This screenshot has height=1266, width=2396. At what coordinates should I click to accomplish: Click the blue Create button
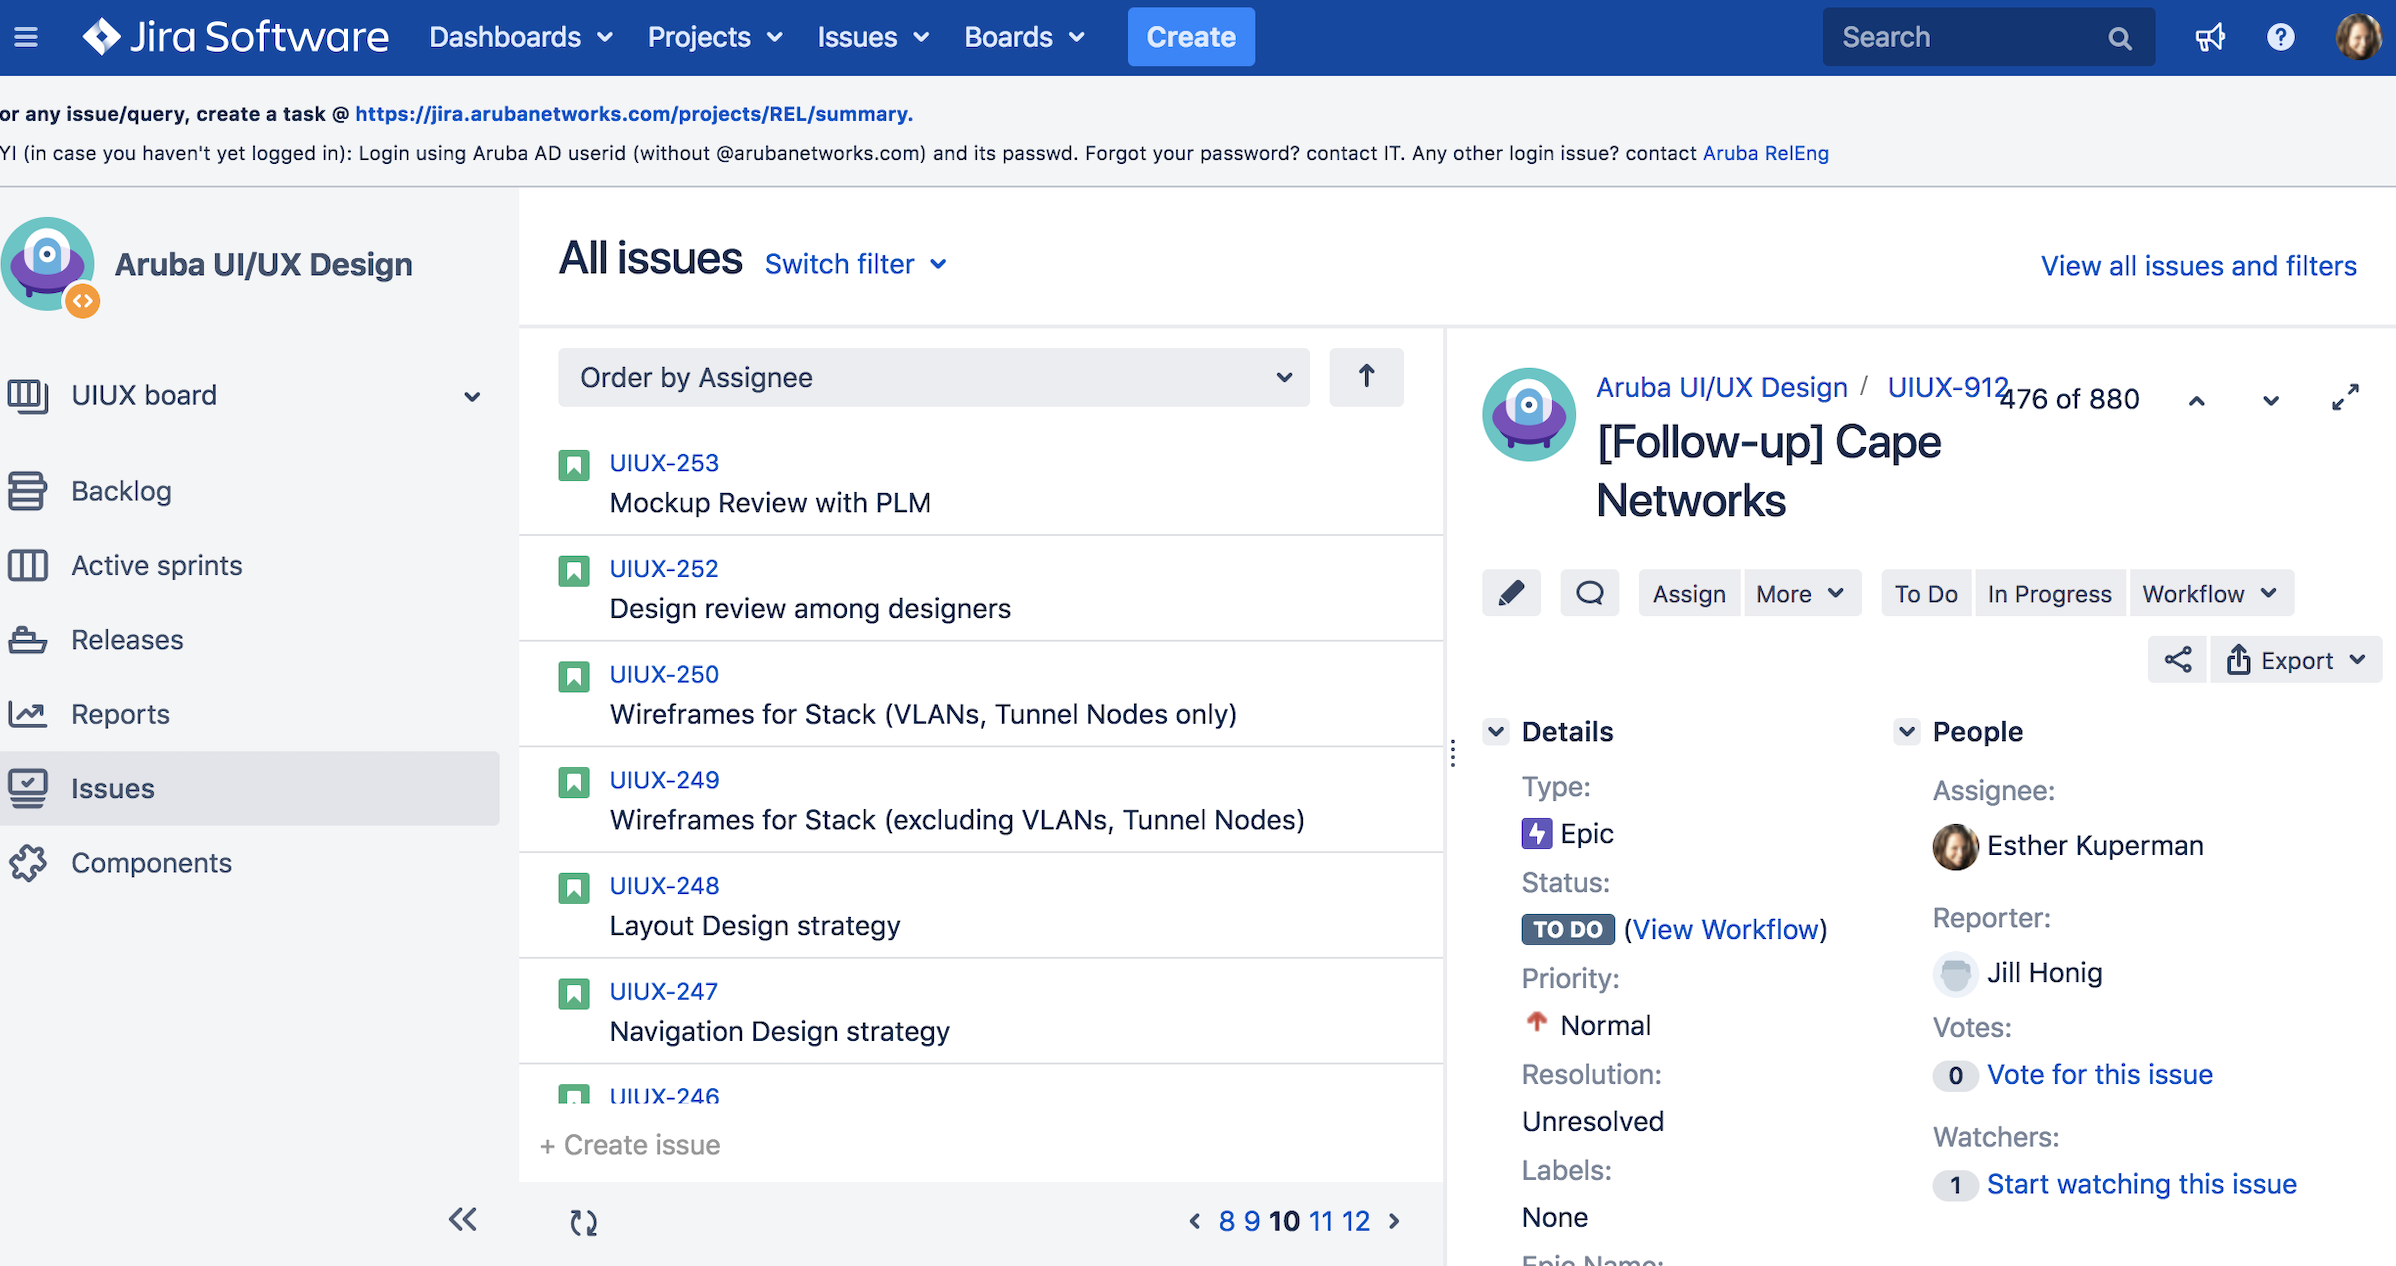tap(1191, 37)
